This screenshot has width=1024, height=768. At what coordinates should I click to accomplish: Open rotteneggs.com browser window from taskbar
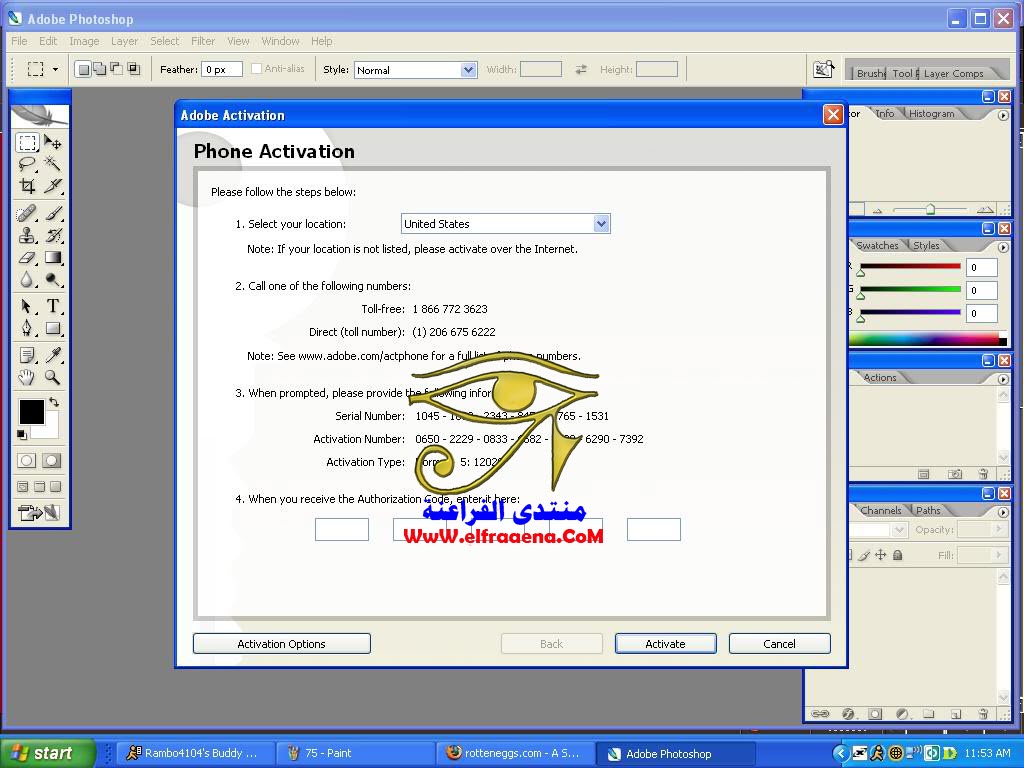514,754
